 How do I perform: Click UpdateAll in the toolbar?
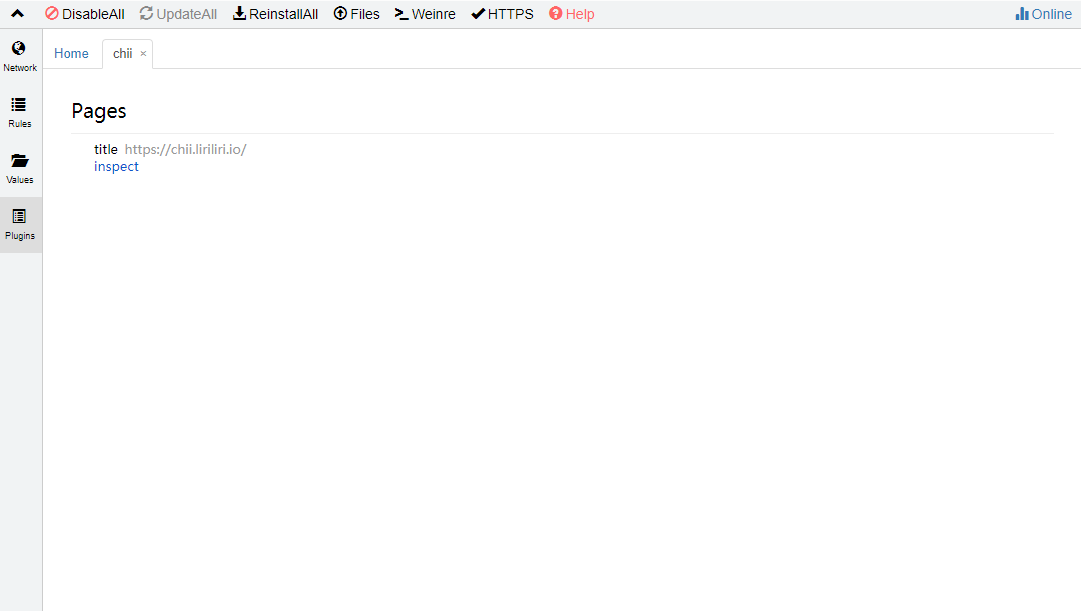(x=178, y=14)
